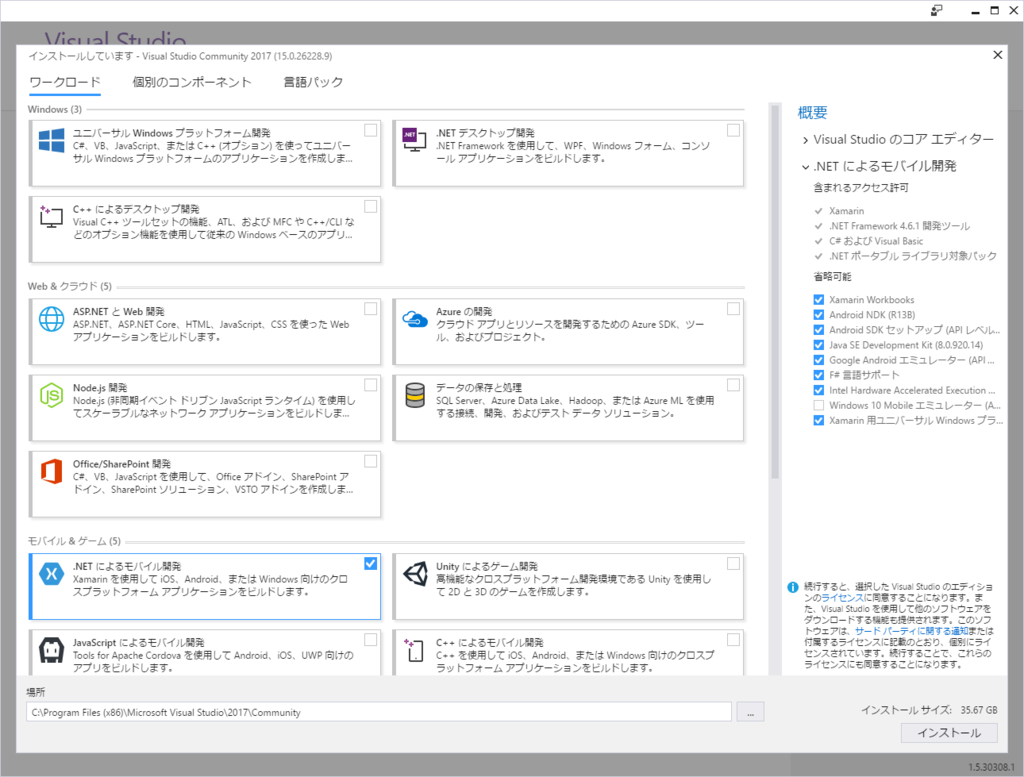Viewport: 1024px width, 777px height.
Task: Enable .NET desktop development checkbox
Action: pos(733,131)
